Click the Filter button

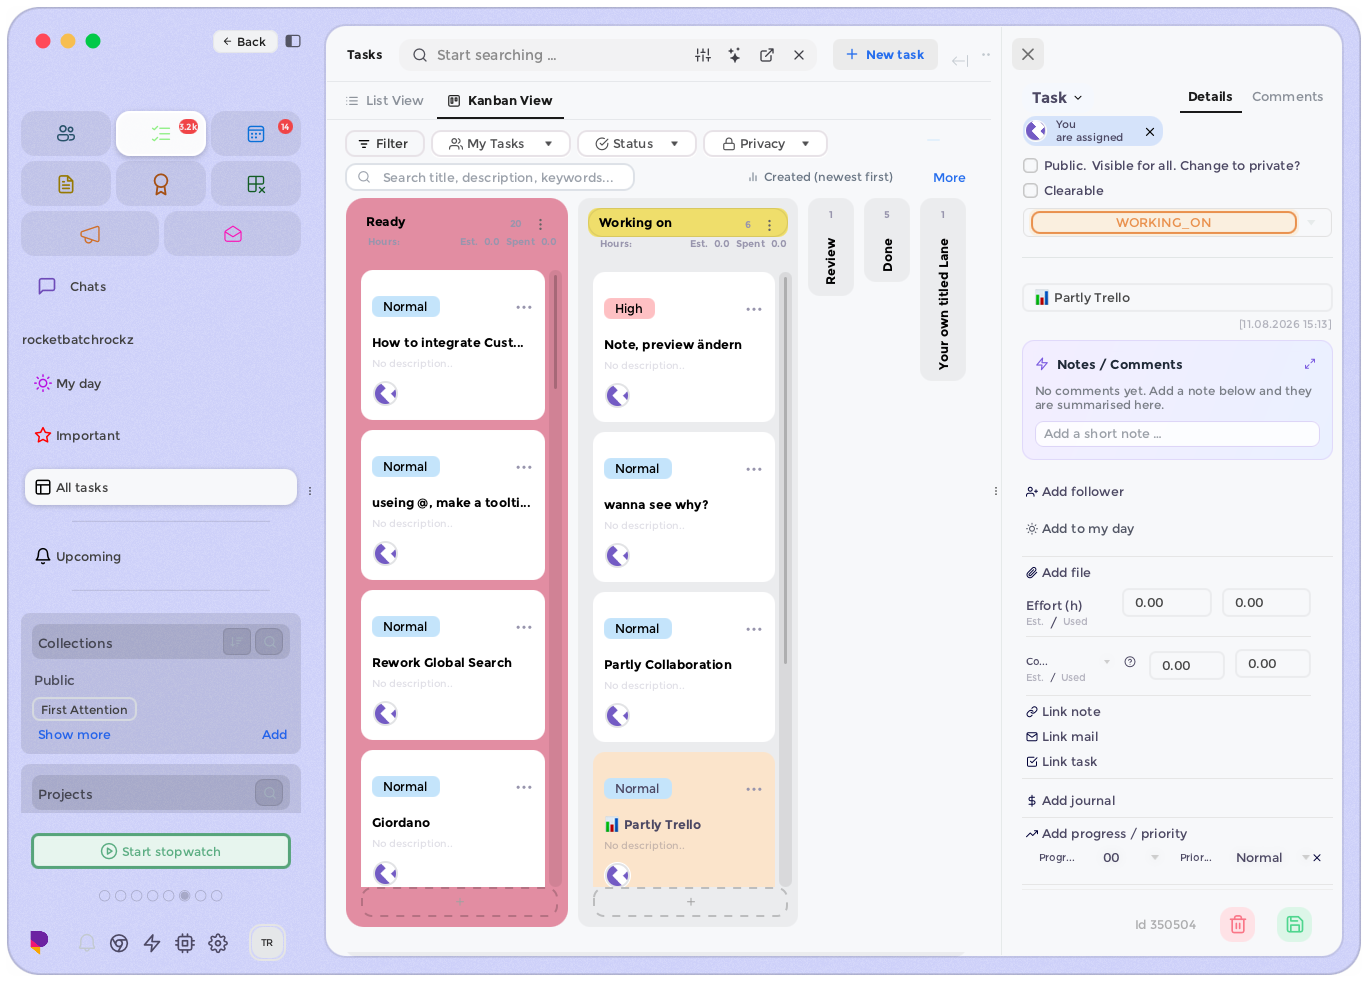click(x=385, y=144)
